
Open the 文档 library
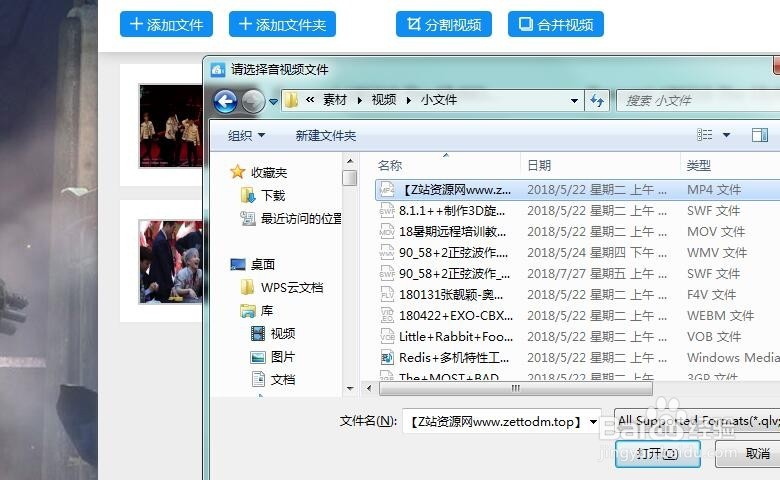pos(273,380)
